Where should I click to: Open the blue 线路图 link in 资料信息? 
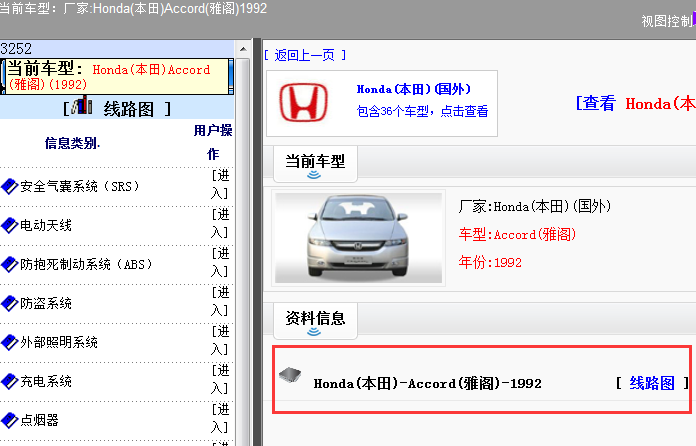point(652,383)
